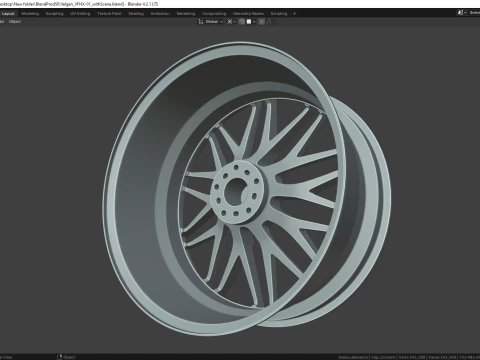Viewport: 480px width, 360px height.
Task: Open the UV Editing workspace tab
Action: click(x=80, y=14)
